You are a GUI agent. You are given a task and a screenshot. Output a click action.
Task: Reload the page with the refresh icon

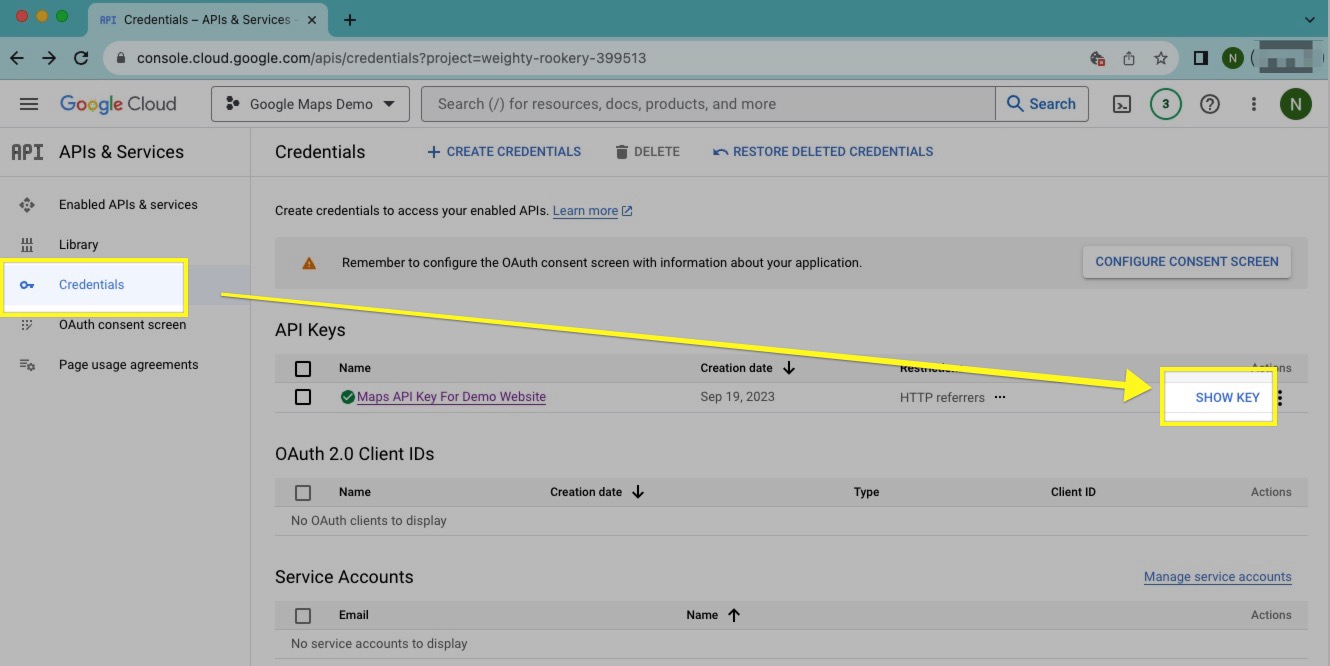click(x=81, y=58)
